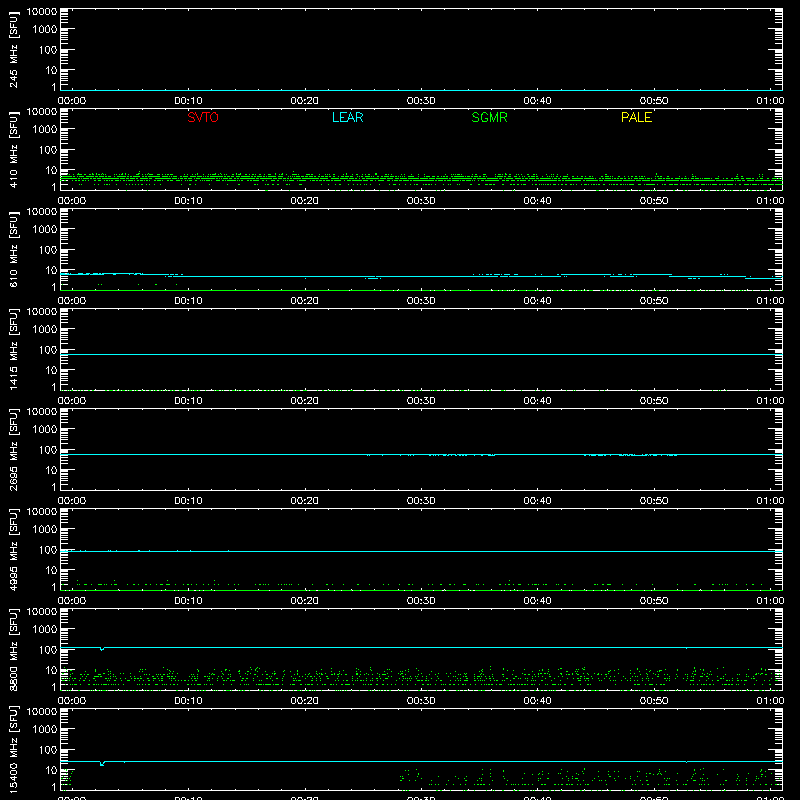The height and width of the screenshot is (800, 800).
Task: Click the 10 y-tick of 1415 MHz plot
Action: (51, 370)
